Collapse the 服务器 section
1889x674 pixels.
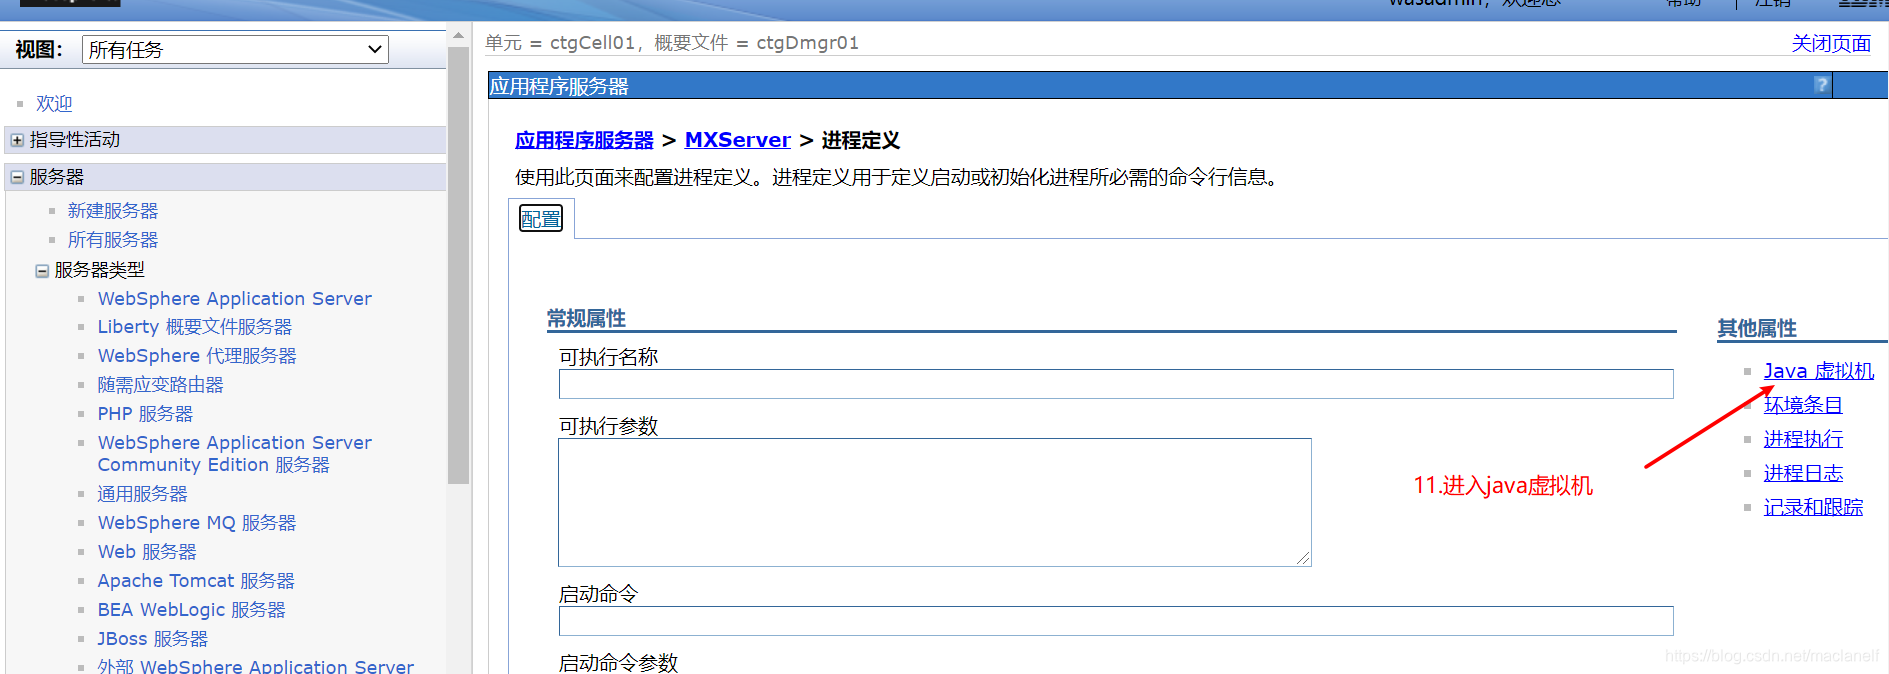tap(17, 177)
